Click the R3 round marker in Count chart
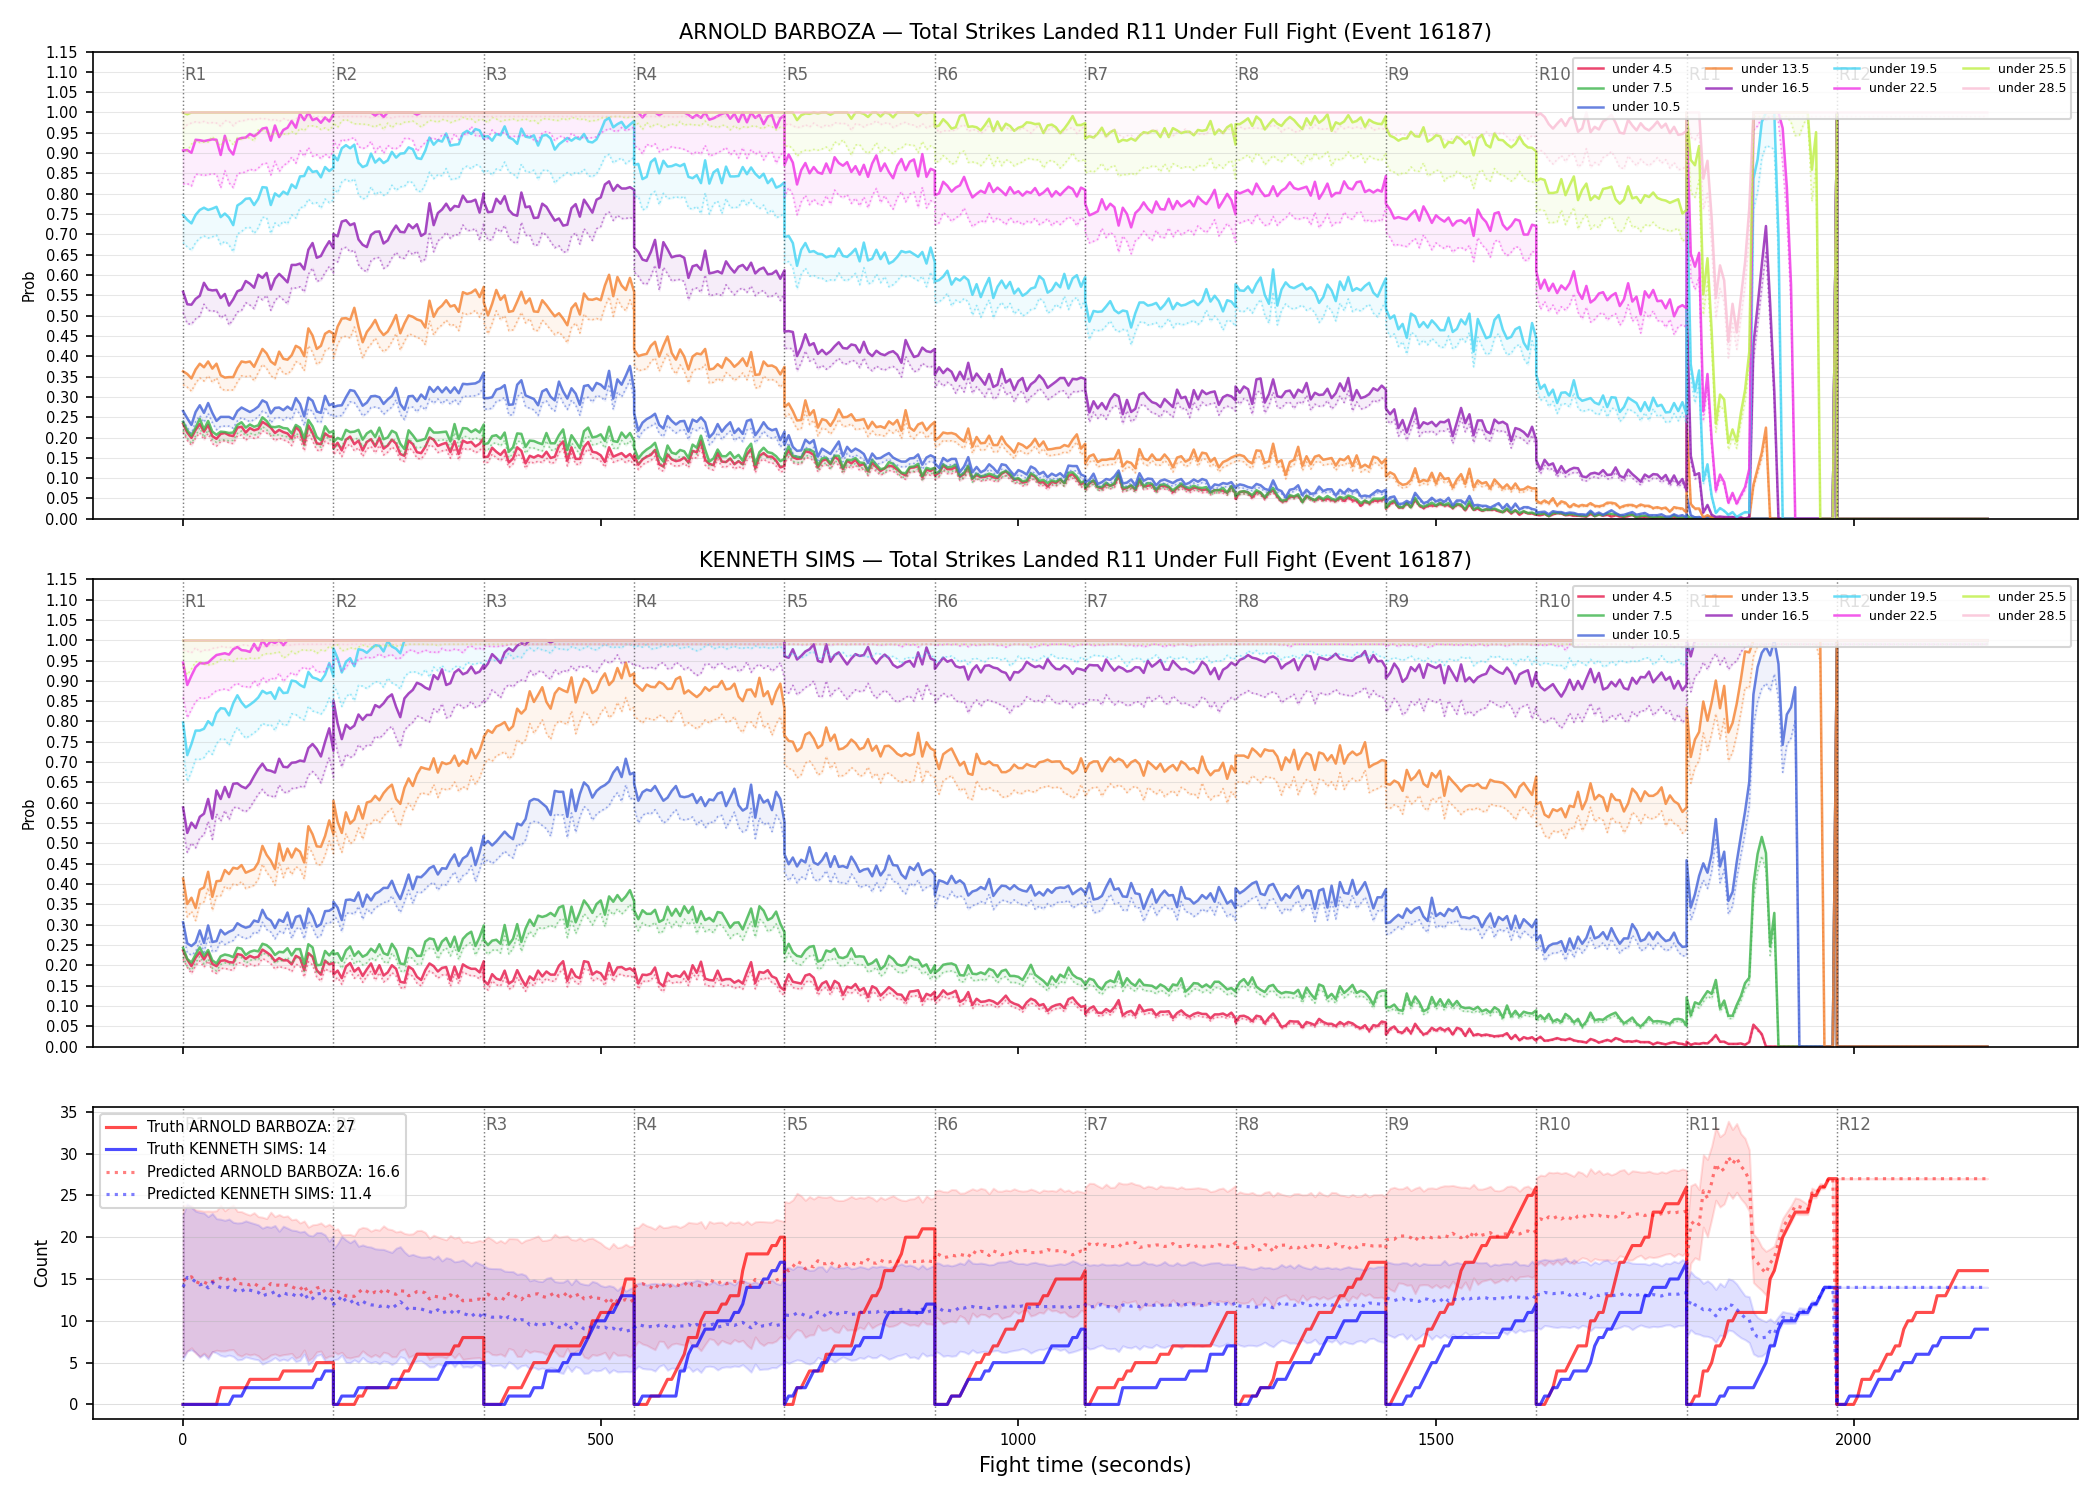Image resolution: width=2100 pixels, height=1500 pixels. [x=496, y=1124]
